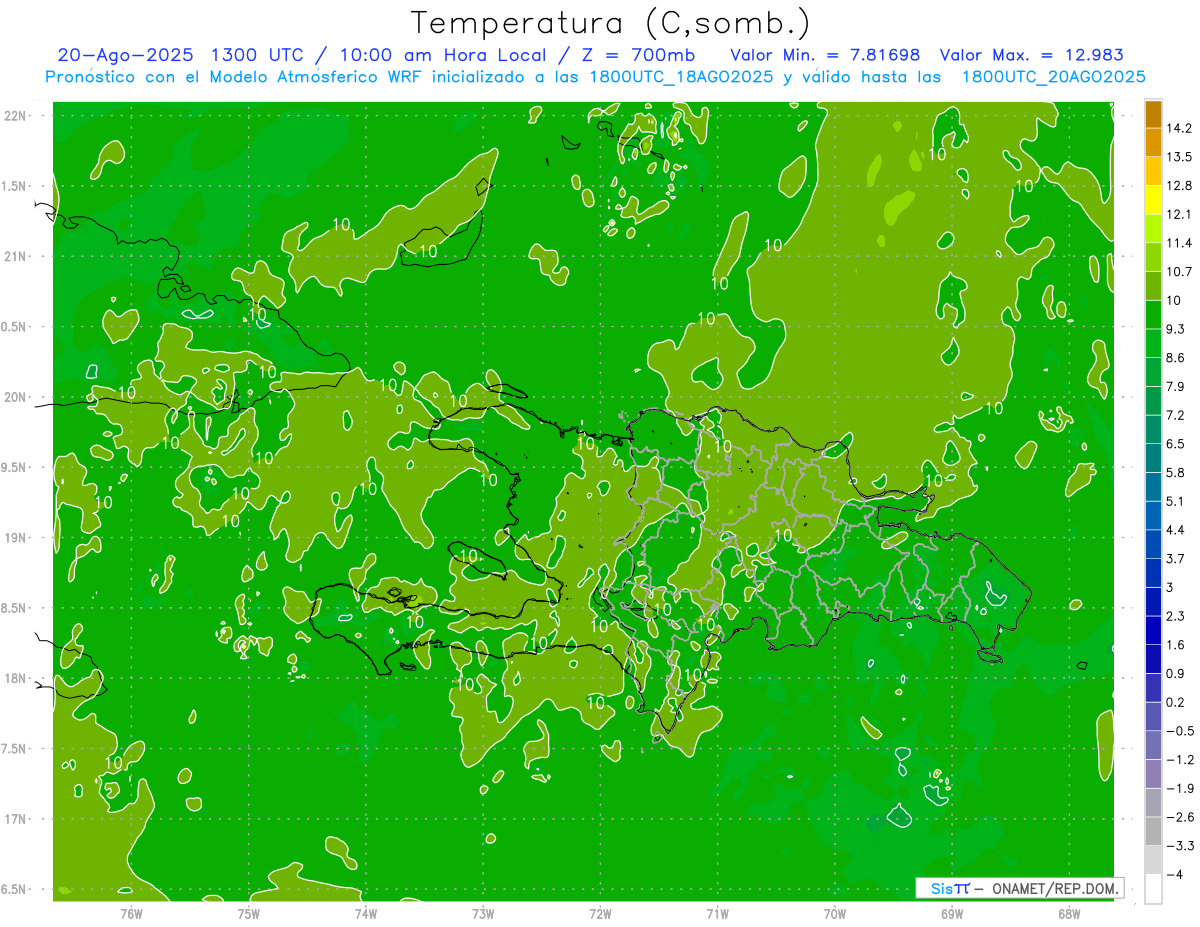Image resolution: width=1200 pixels, height=927 pixels.
Task: Select the dark blue swatch between 1.6 and 2.3
Action: pos(1153,631)
